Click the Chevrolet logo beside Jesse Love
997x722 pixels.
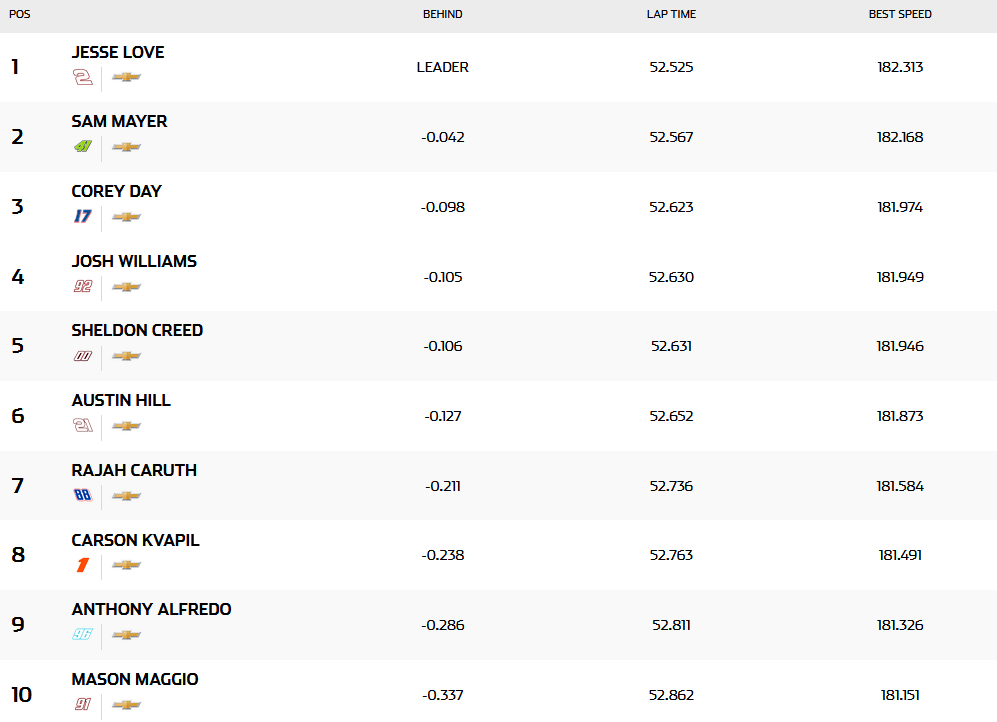[x=126, y=77]
